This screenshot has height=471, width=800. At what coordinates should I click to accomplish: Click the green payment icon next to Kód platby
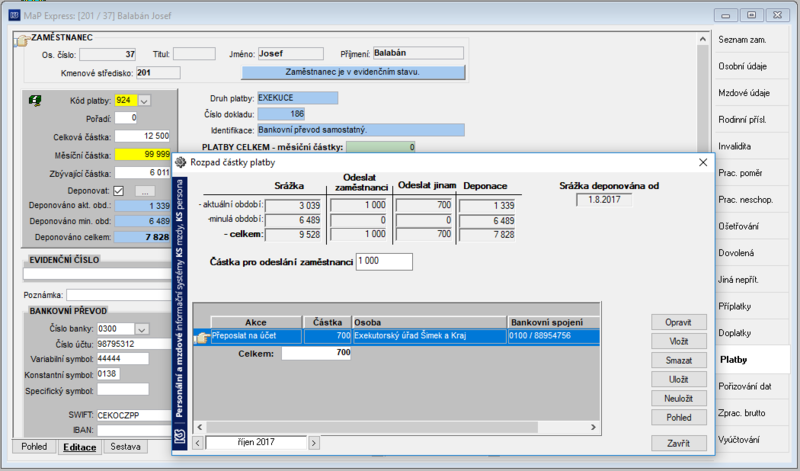[x=35, y=101]
